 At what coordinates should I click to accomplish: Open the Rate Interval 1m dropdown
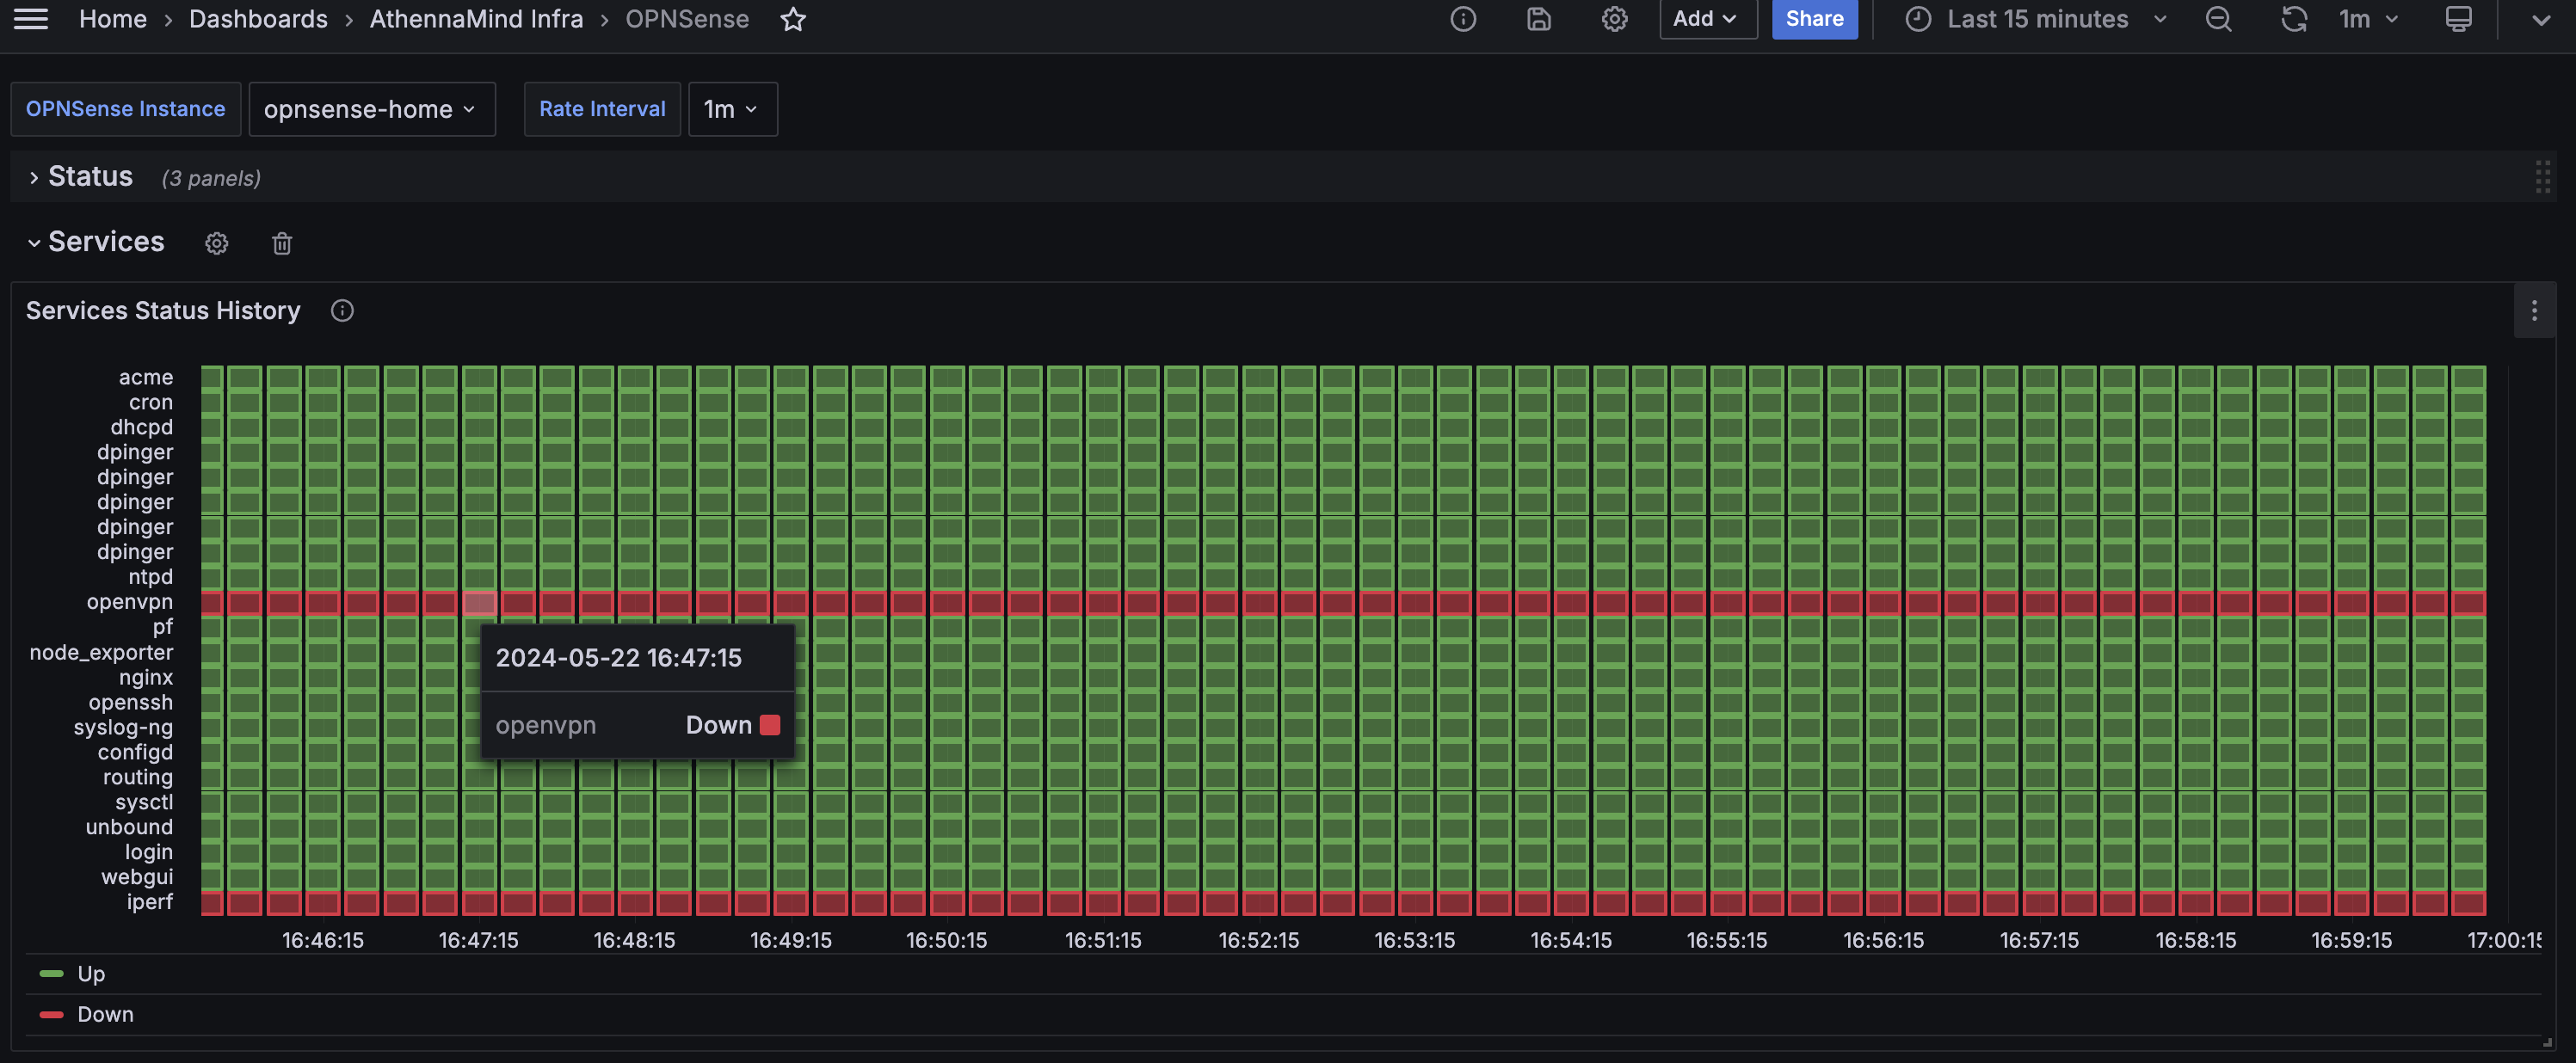tap(732, 109)
